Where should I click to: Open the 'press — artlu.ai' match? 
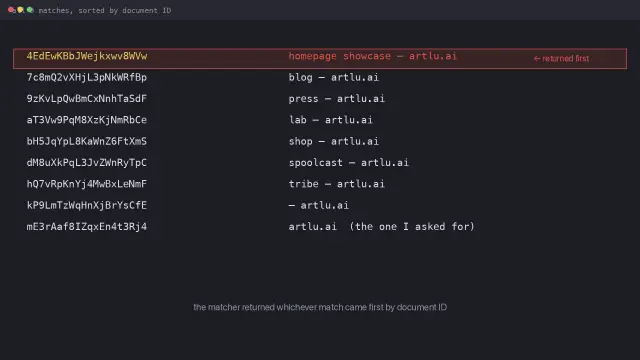(336, 99)
